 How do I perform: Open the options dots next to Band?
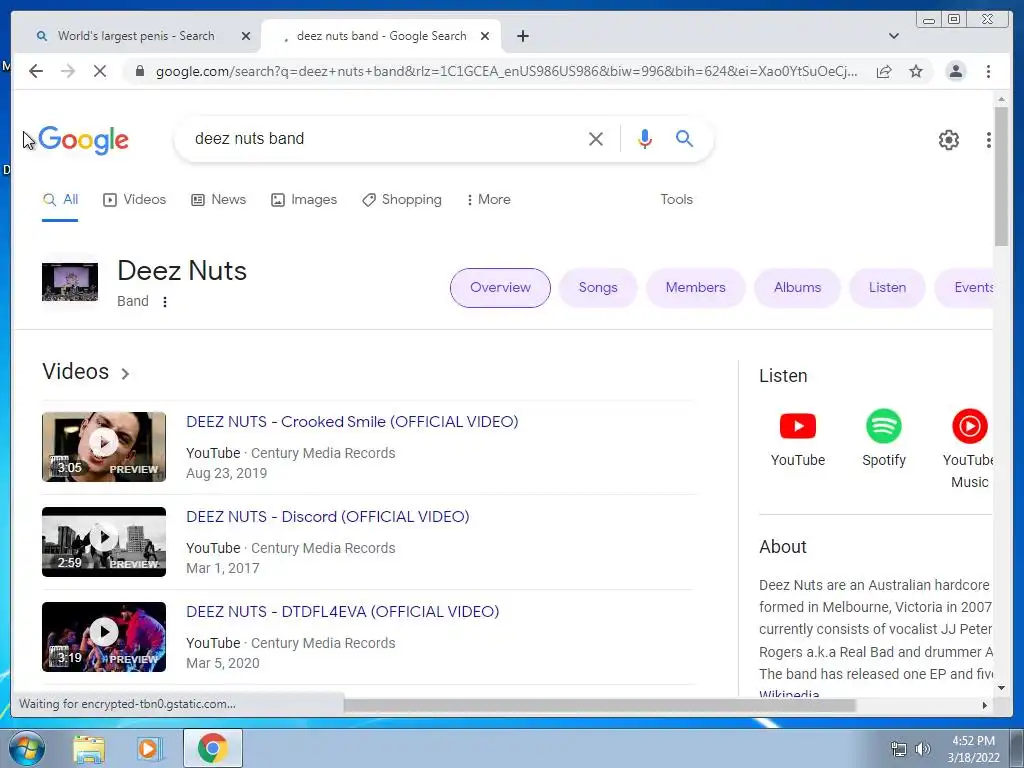[165, 302]
